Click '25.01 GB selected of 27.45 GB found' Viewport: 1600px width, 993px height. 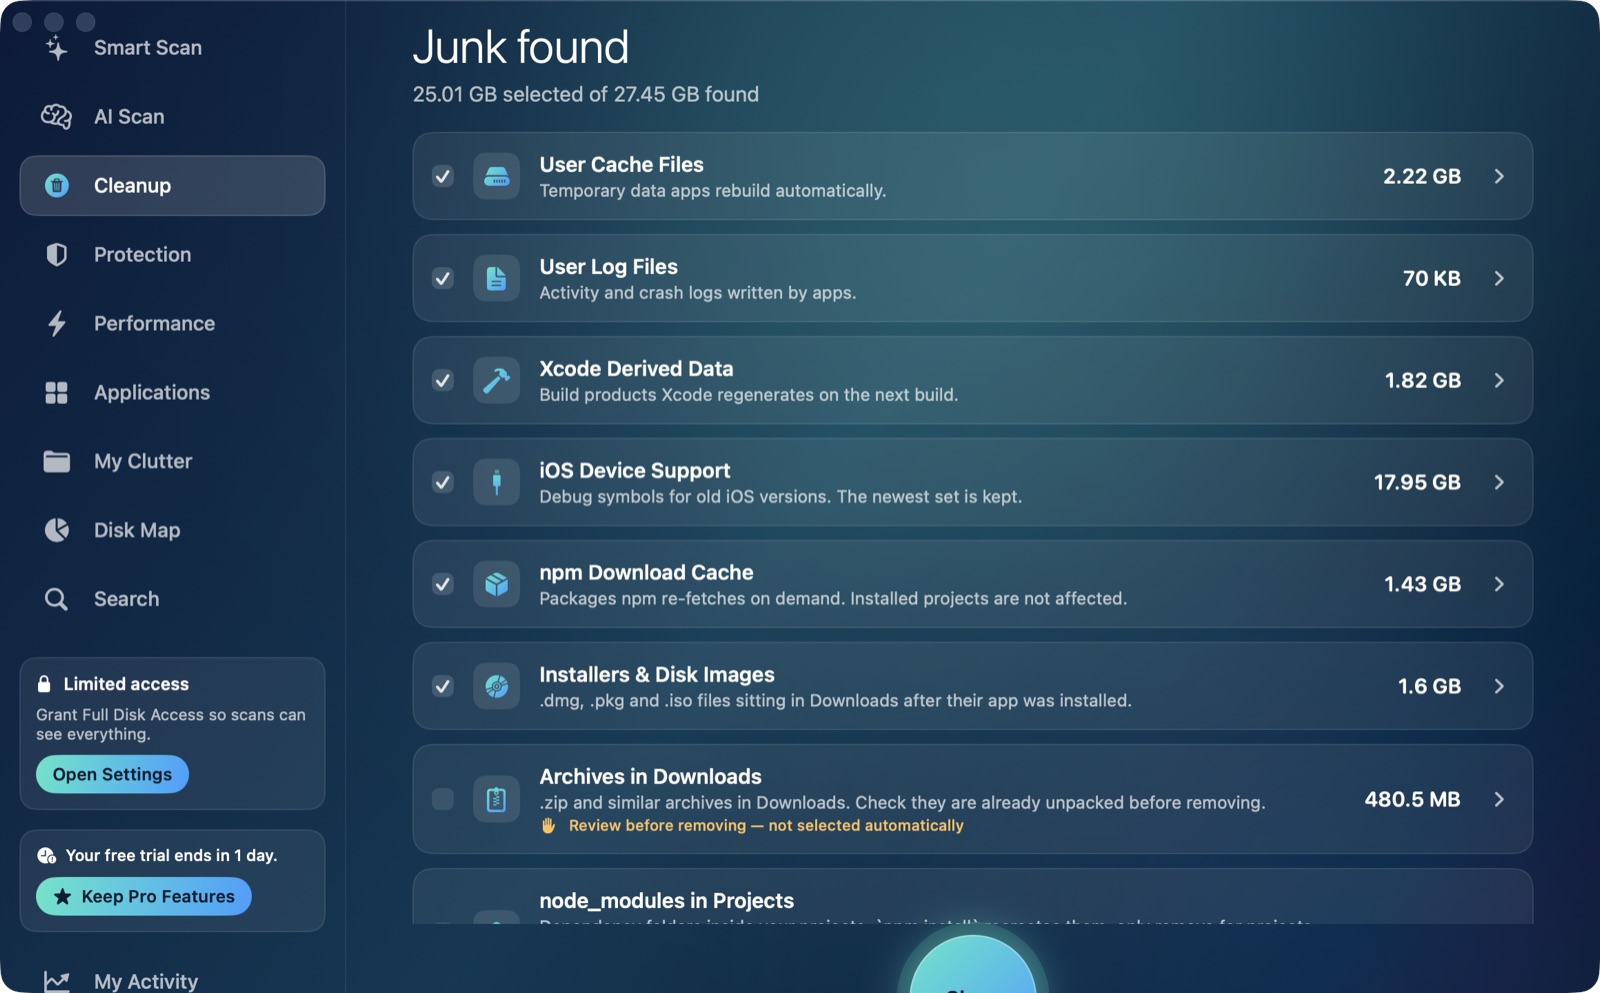[586, 95]
